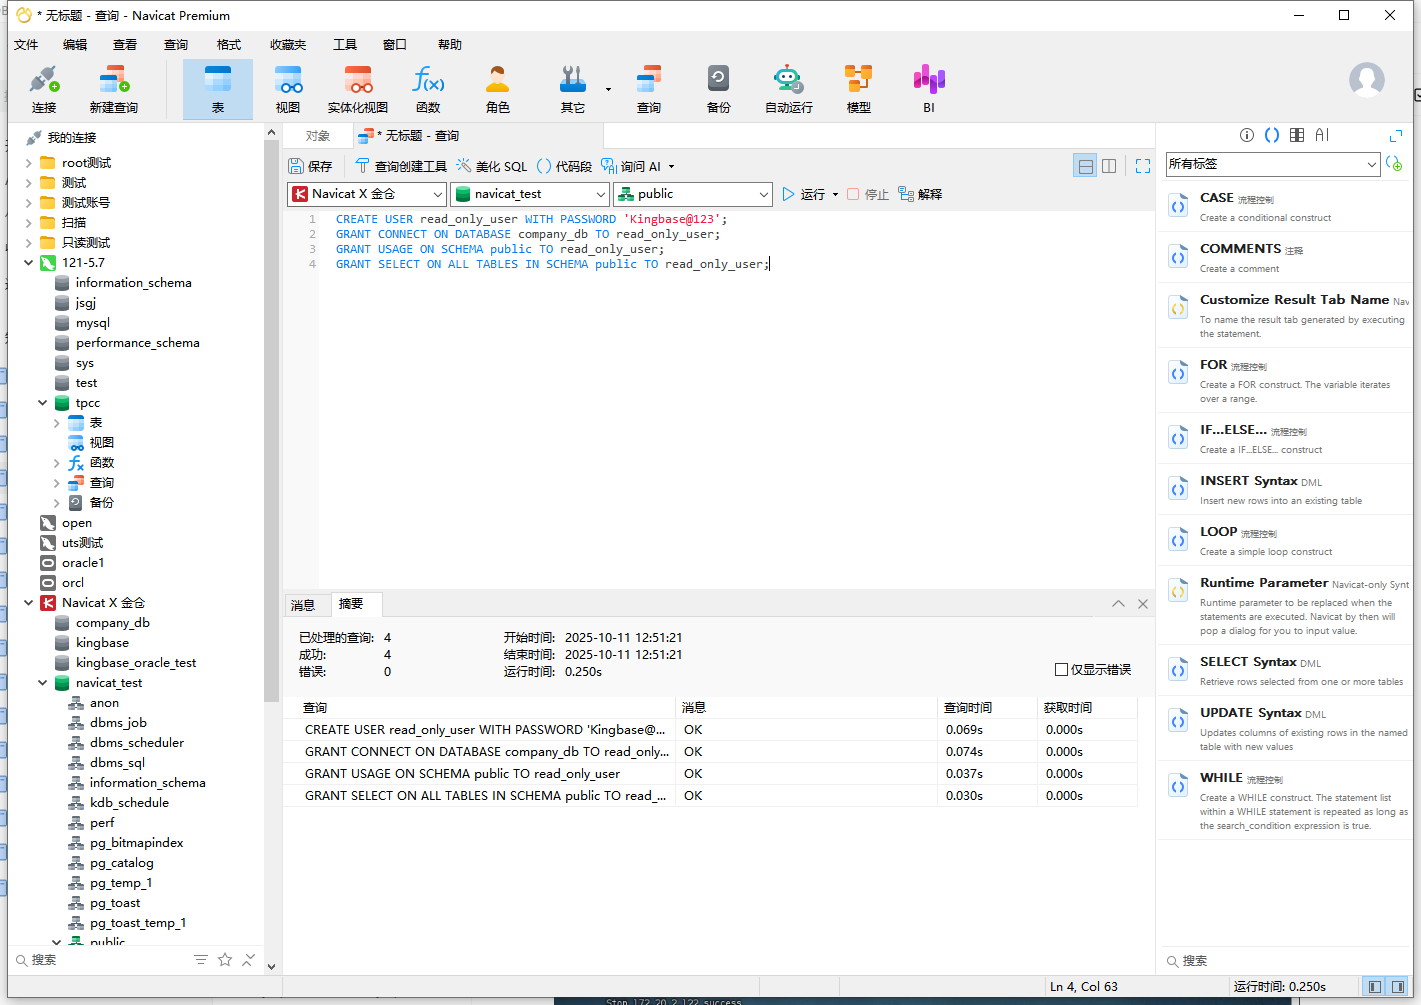Close the result panel with X

point(1143,604)
